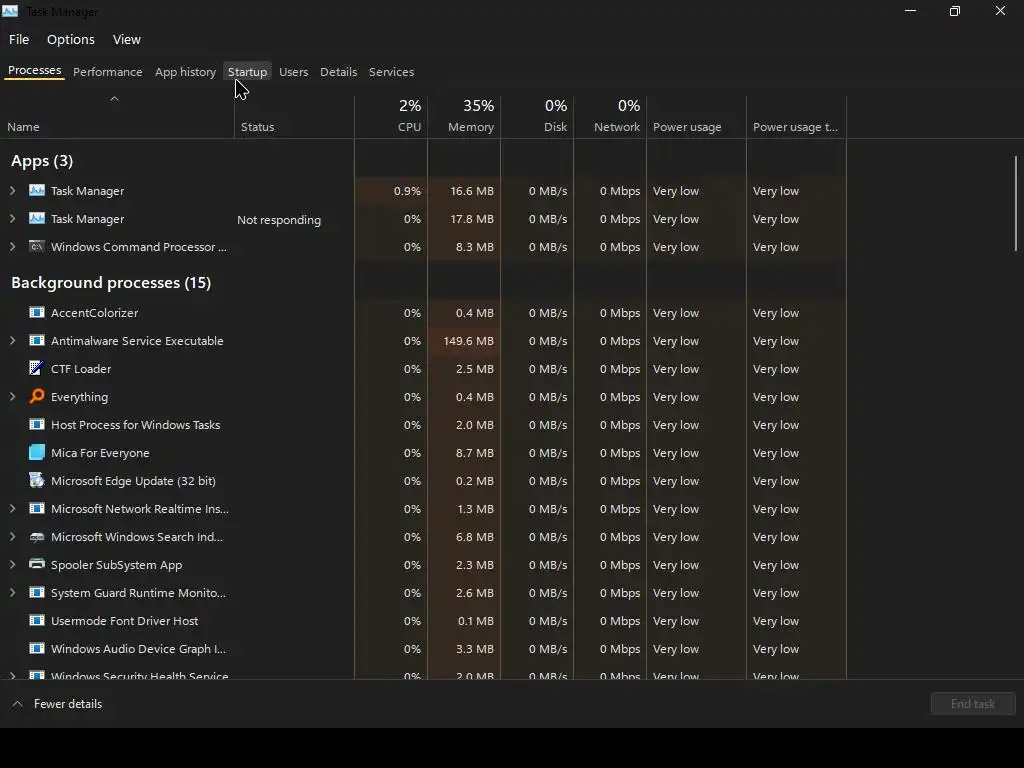
Task: Click the Usermode Font Driver Host icon
Action: (x=37, y=620)
